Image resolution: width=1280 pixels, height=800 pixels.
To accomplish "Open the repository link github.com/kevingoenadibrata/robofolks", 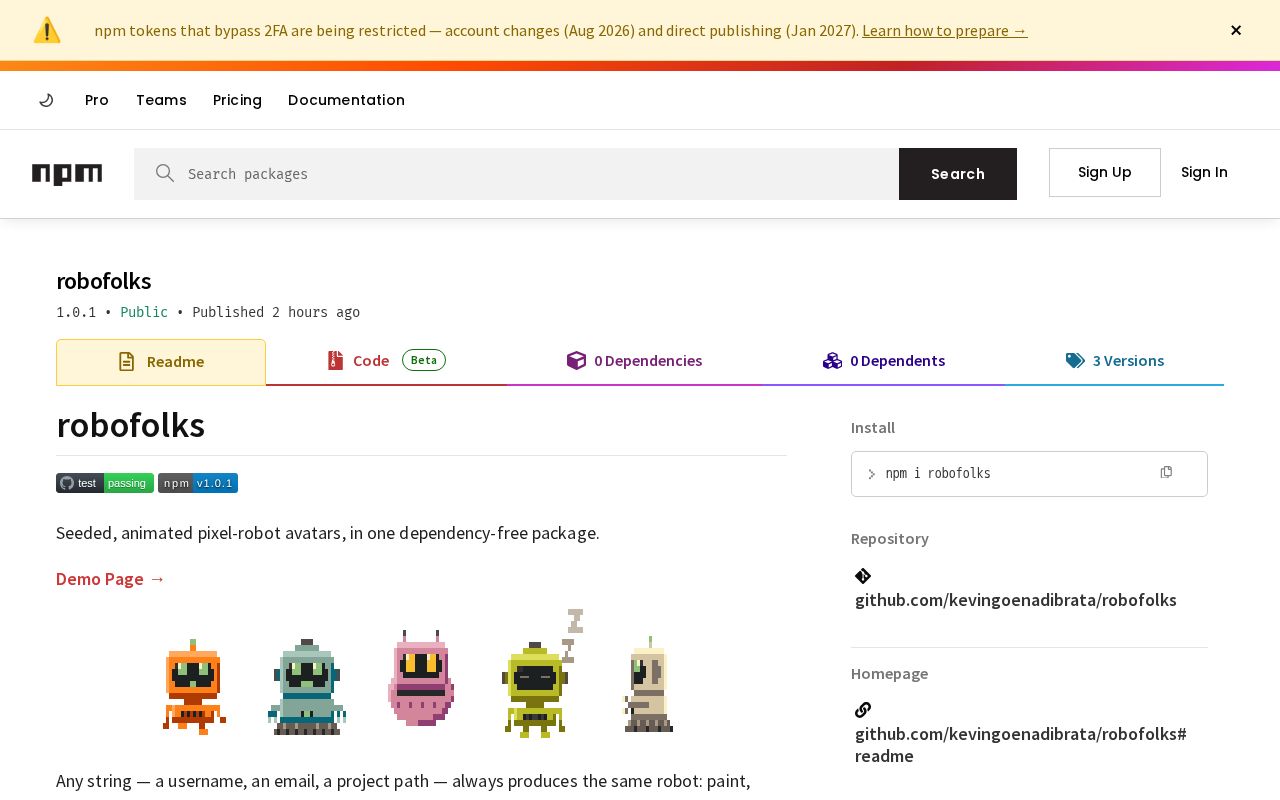I will (x=1016, y=600).
